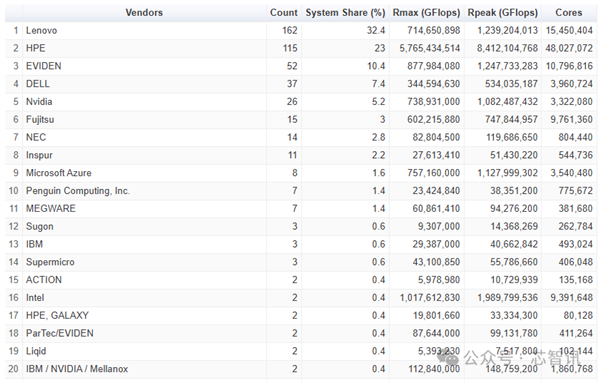
Task: Click the Supermicro vendor entry
Action: coord(50,262)
